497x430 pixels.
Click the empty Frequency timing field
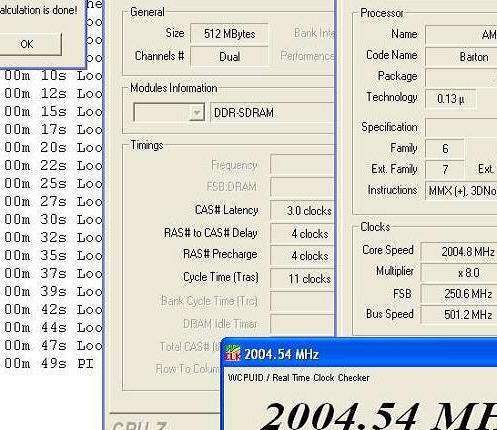point(302,164)
